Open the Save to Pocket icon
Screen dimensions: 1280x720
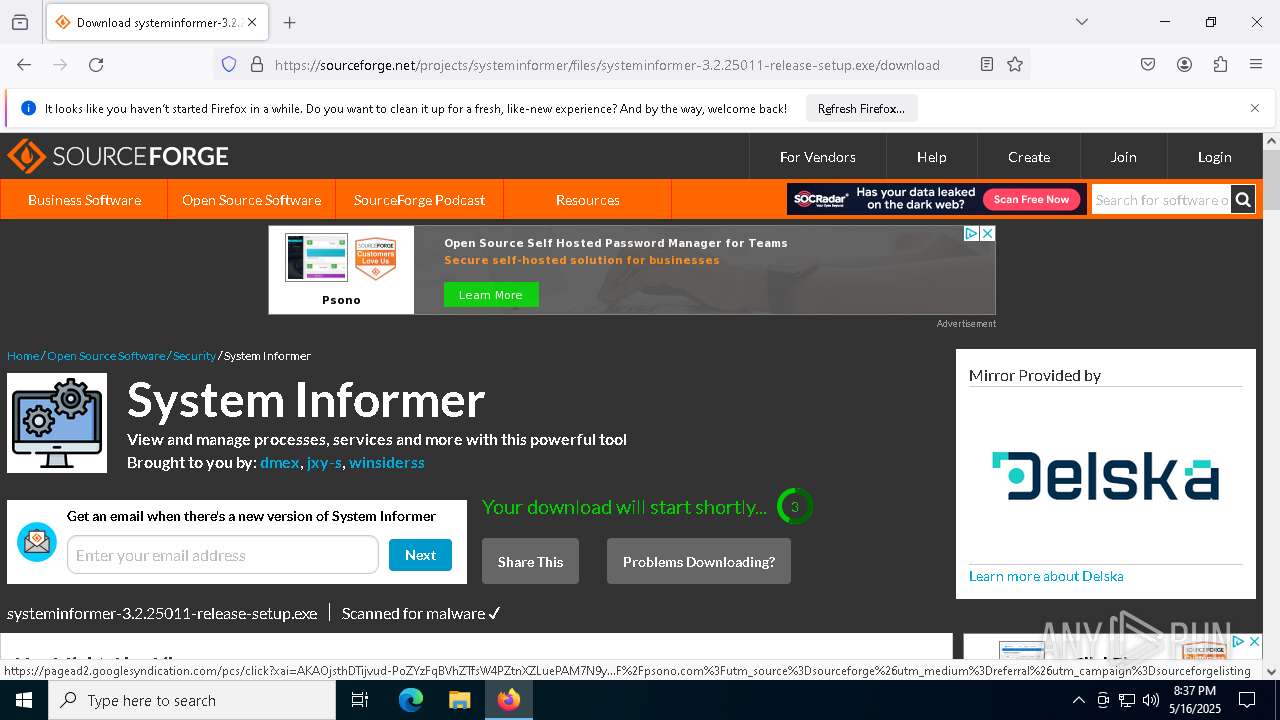(1148, 64)
